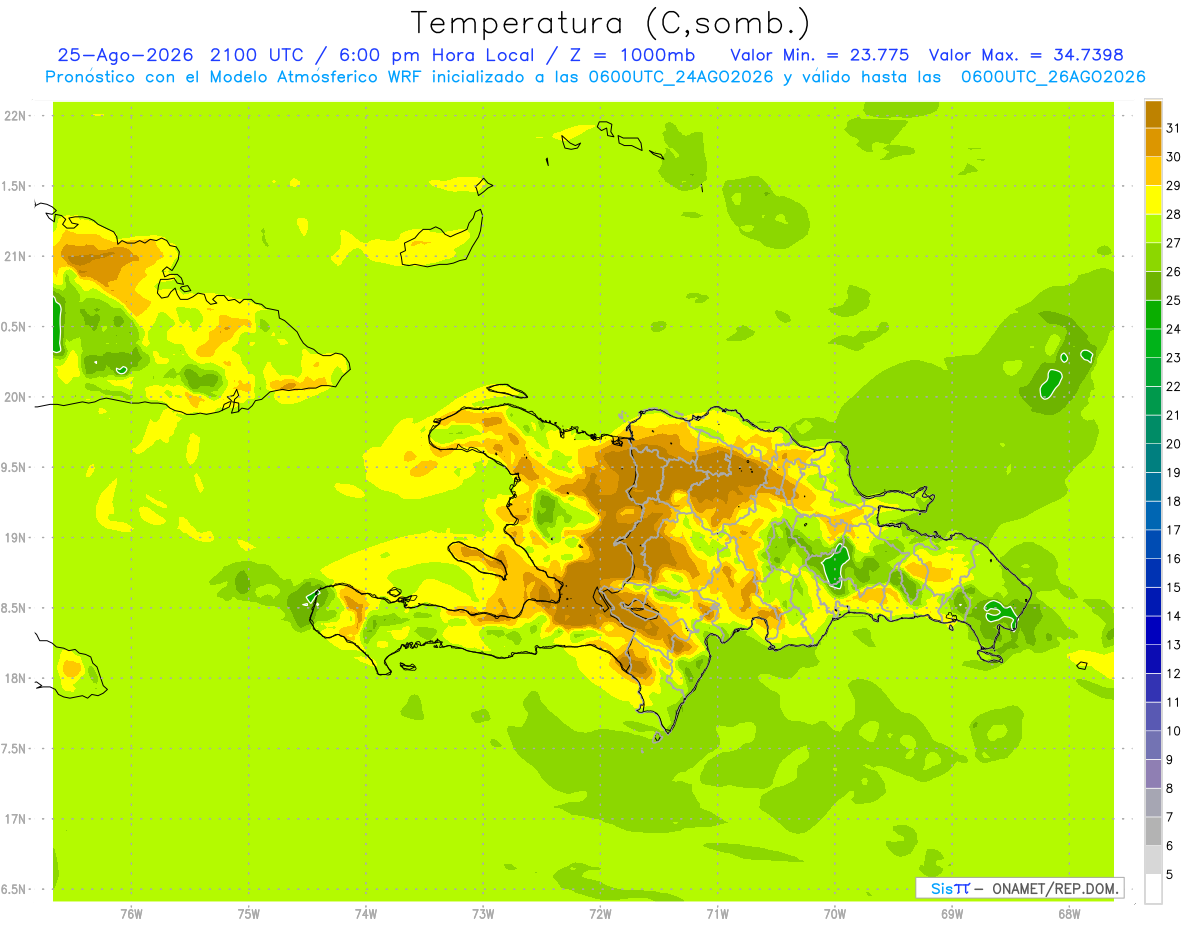Click the '68W' longitude axis label
This screenshot has height=927, width=1200.
[1069, 913]
